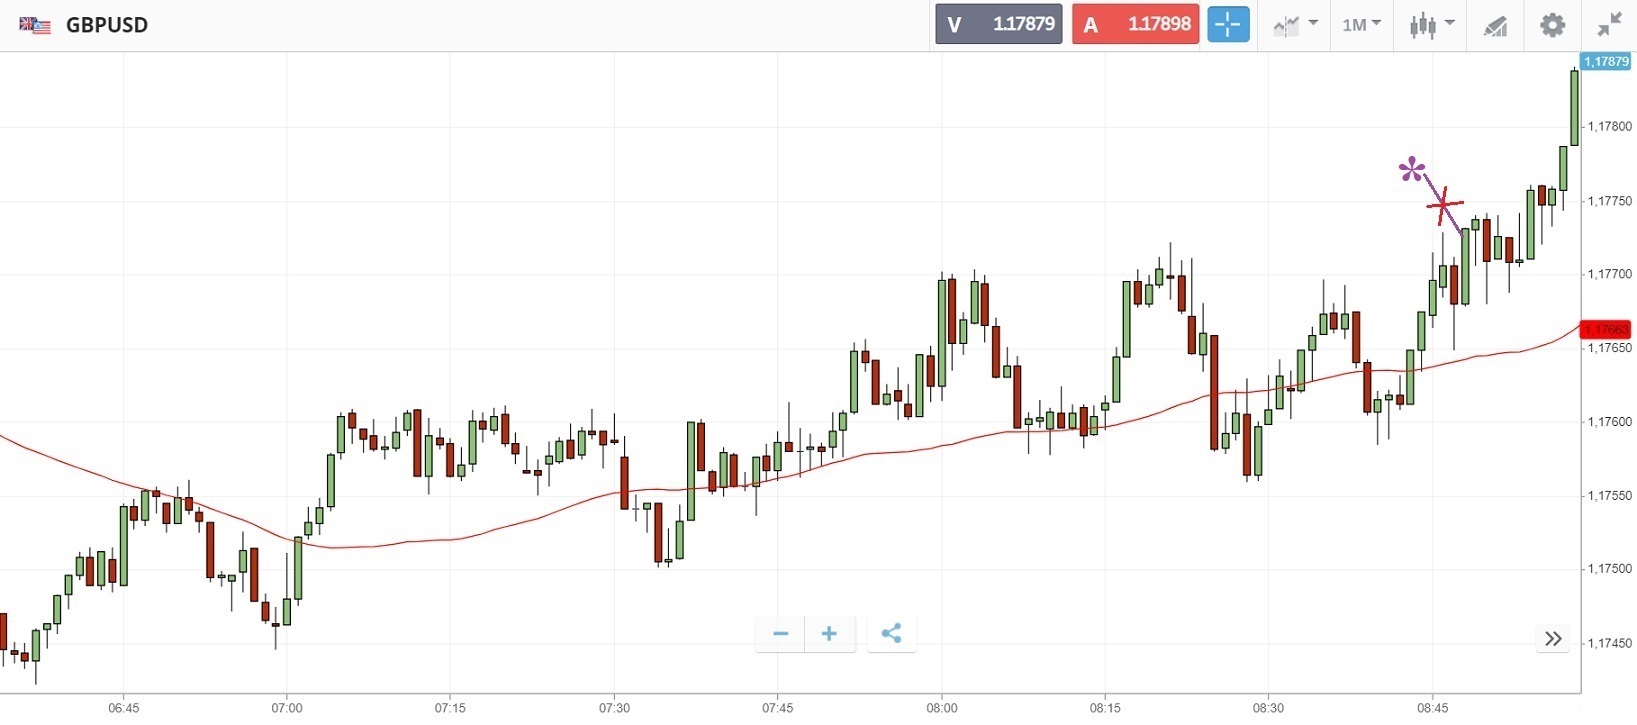Click the sell button at 1.17879

998,25
